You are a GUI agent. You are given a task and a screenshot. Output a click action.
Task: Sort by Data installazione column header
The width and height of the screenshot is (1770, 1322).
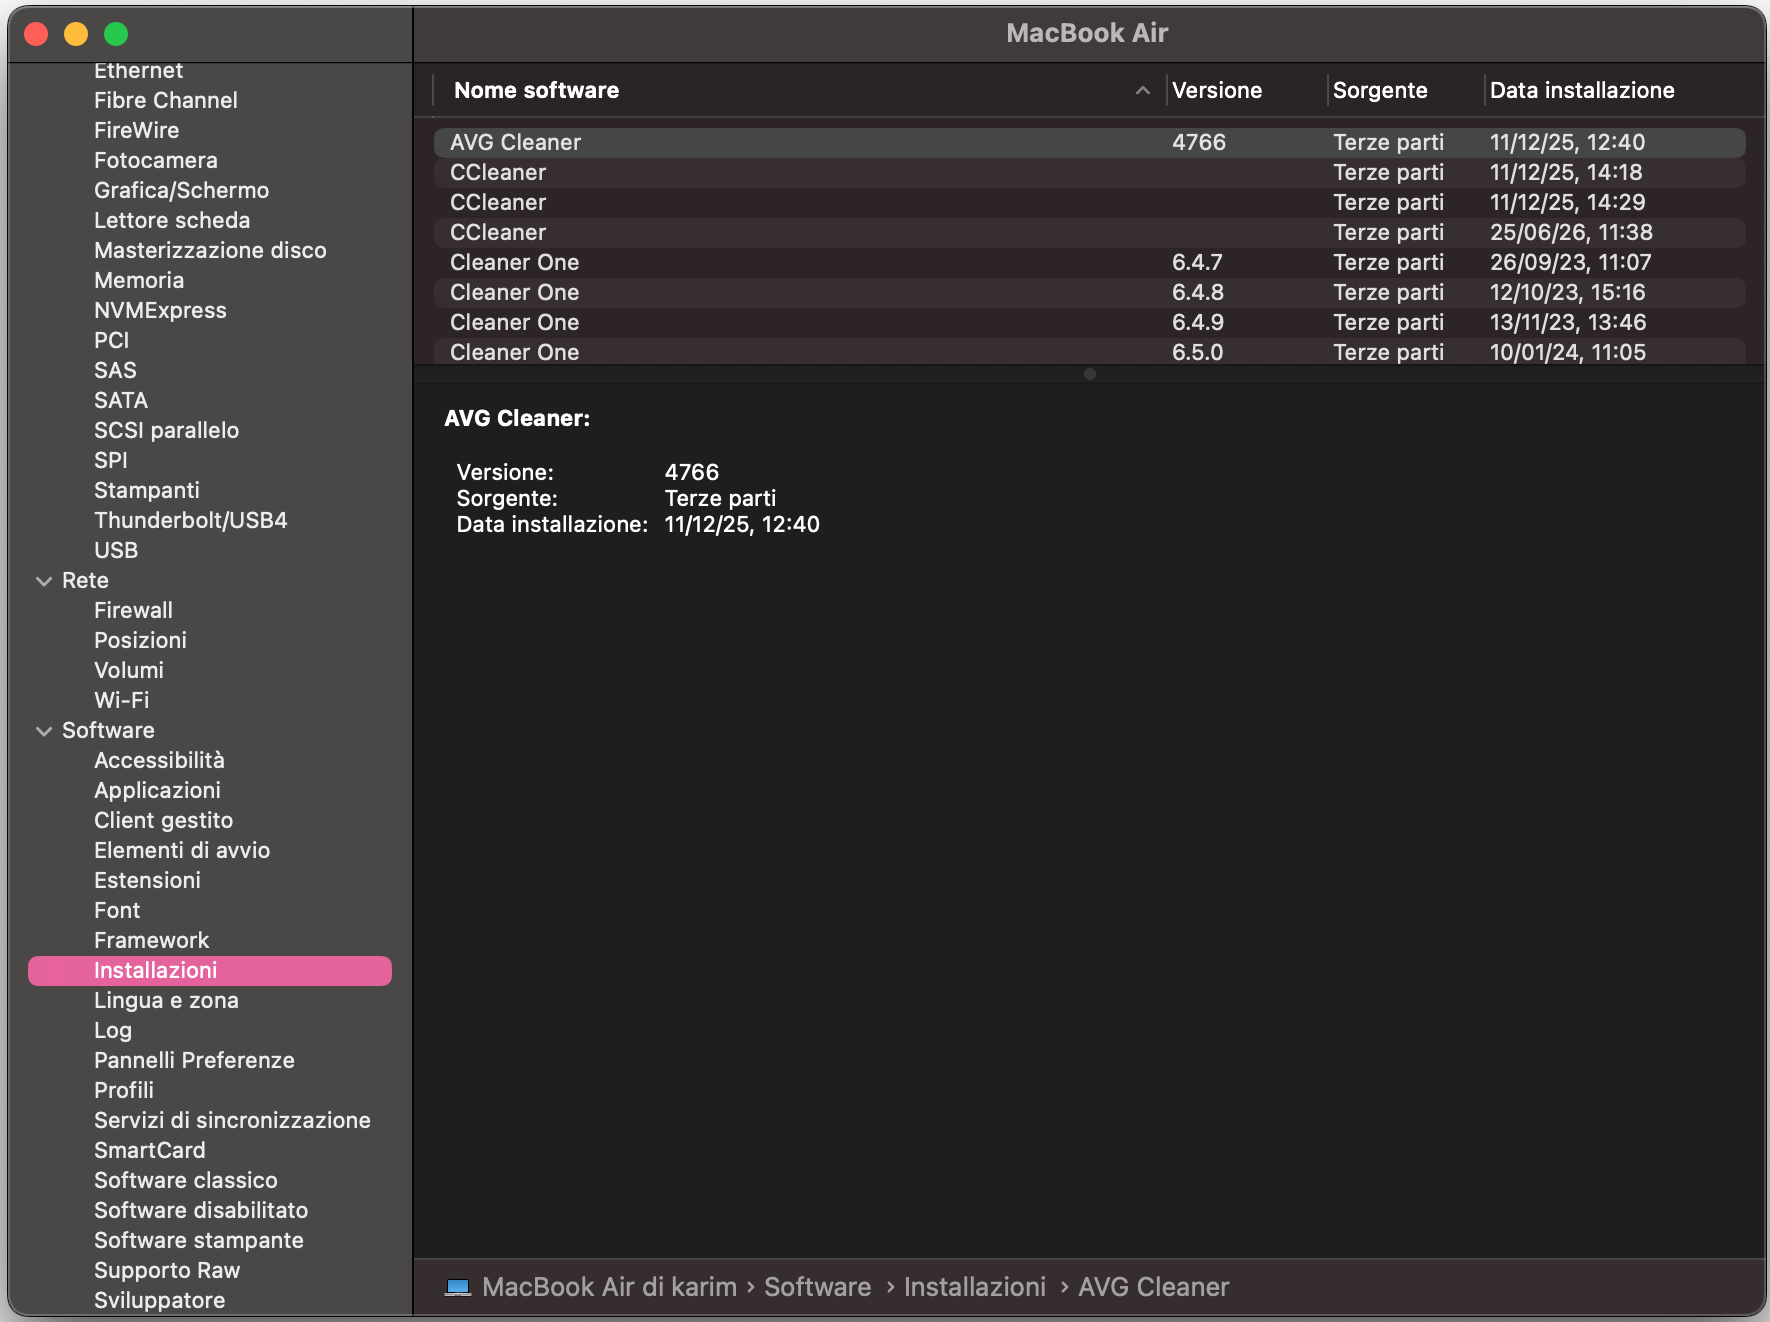point(1582,90)
